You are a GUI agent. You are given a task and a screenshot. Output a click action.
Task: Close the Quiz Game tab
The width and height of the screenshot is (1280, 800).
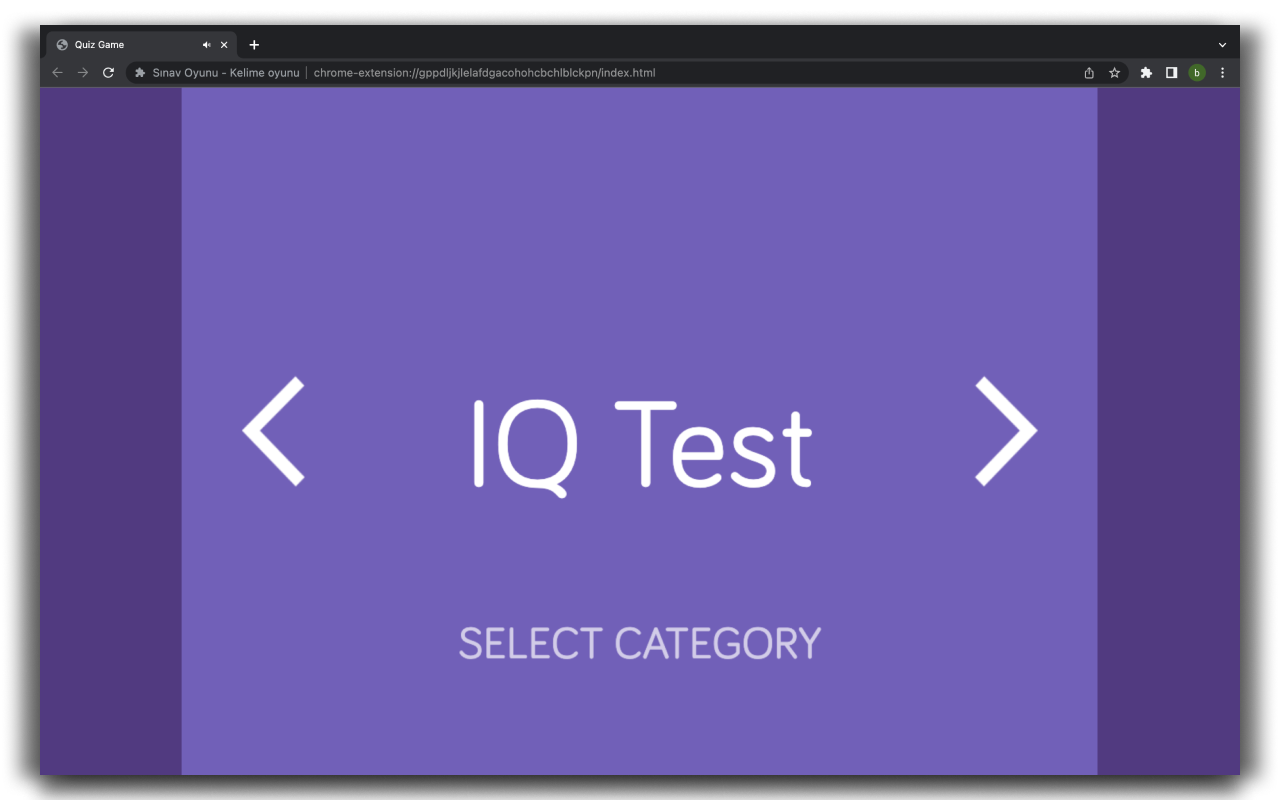tap(224, 45)
